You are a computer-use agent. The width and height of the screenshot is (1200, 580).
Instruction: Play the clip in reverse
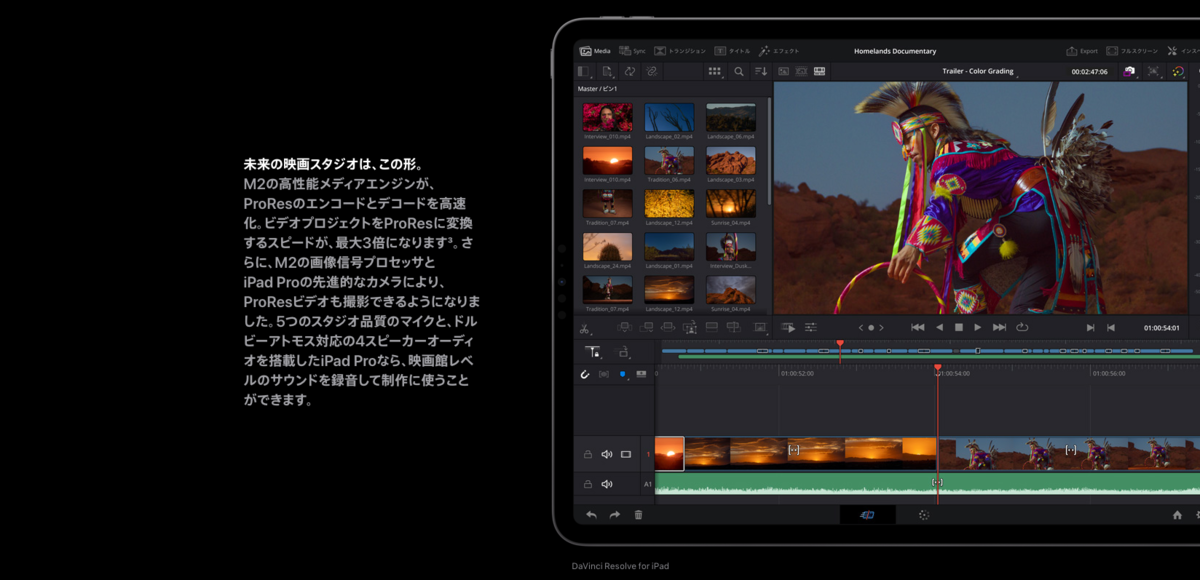click(939, 327)
